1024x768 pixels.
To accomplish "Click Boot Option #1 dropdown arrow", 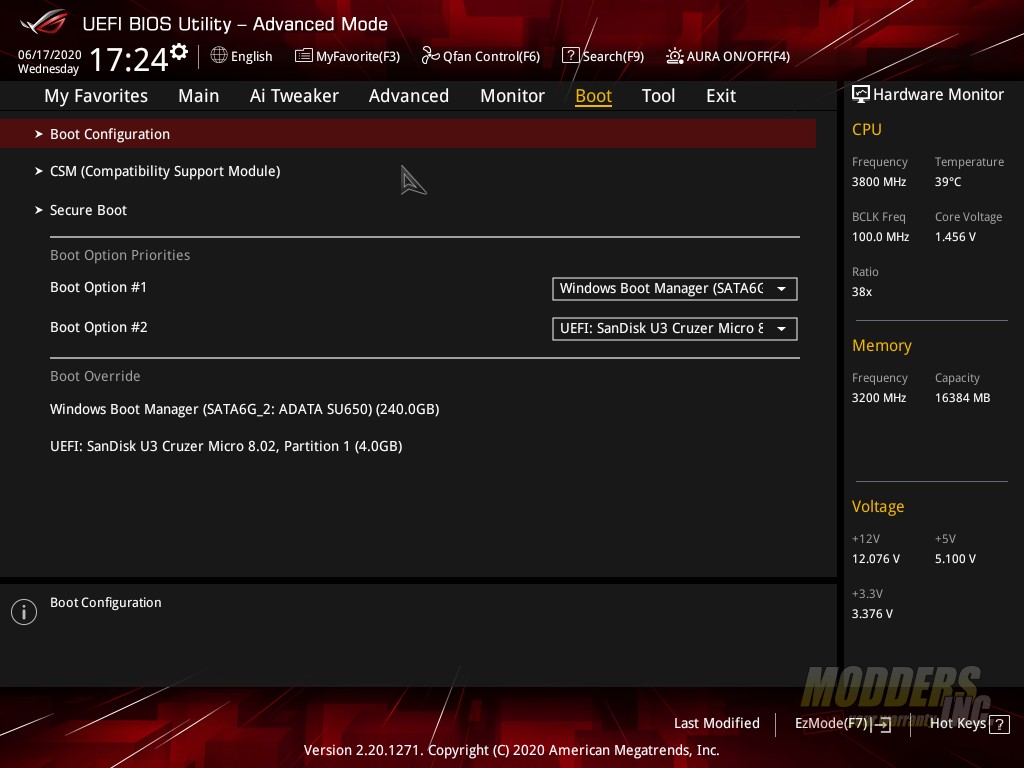I will click(x=781, y=289).
